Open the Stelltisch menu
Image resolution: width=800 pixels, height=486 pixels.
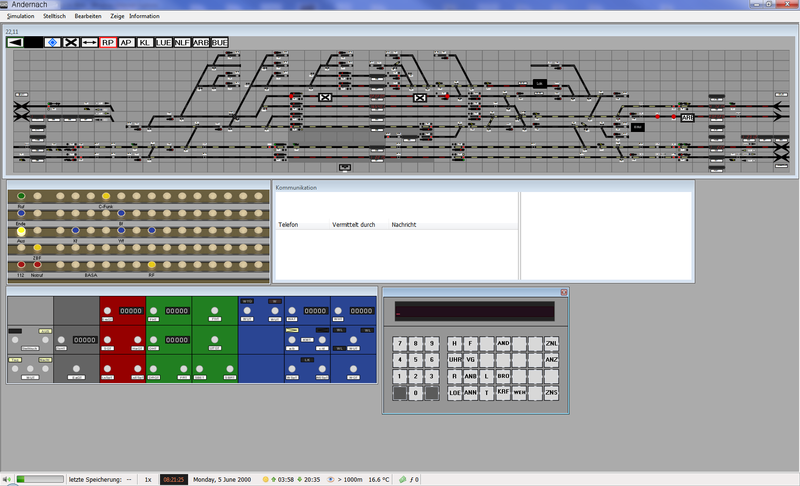(55, 16)
